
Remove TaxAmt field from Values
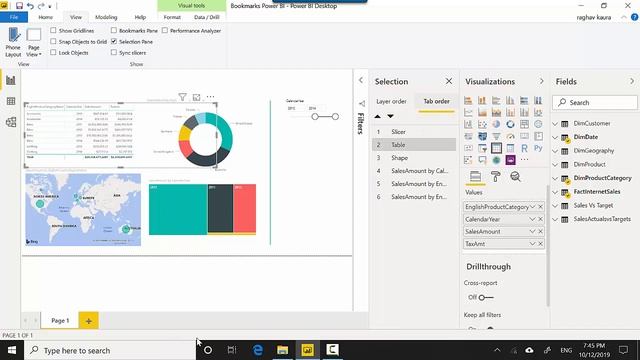(540, 244)
